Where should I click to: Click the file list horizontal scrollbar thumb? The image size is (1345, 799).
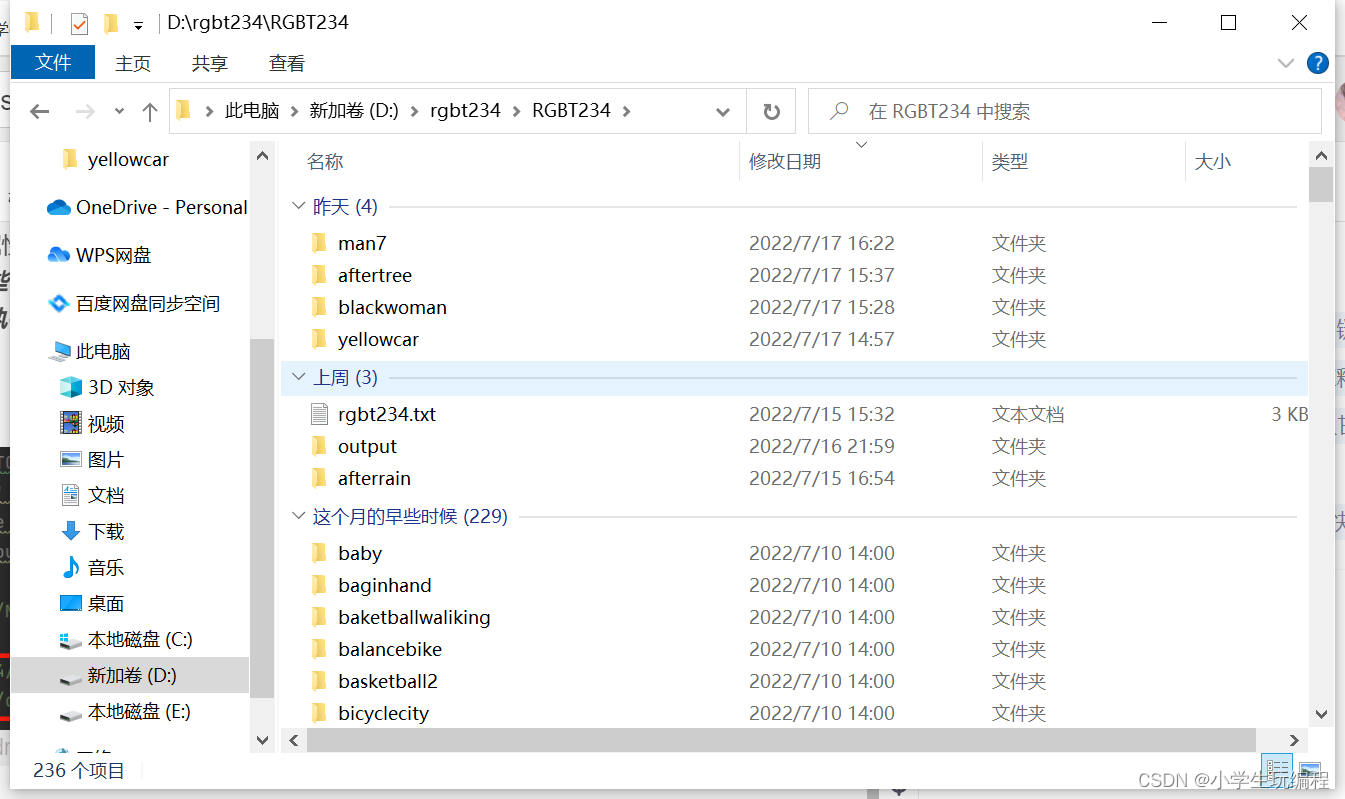tap(781, 740)
